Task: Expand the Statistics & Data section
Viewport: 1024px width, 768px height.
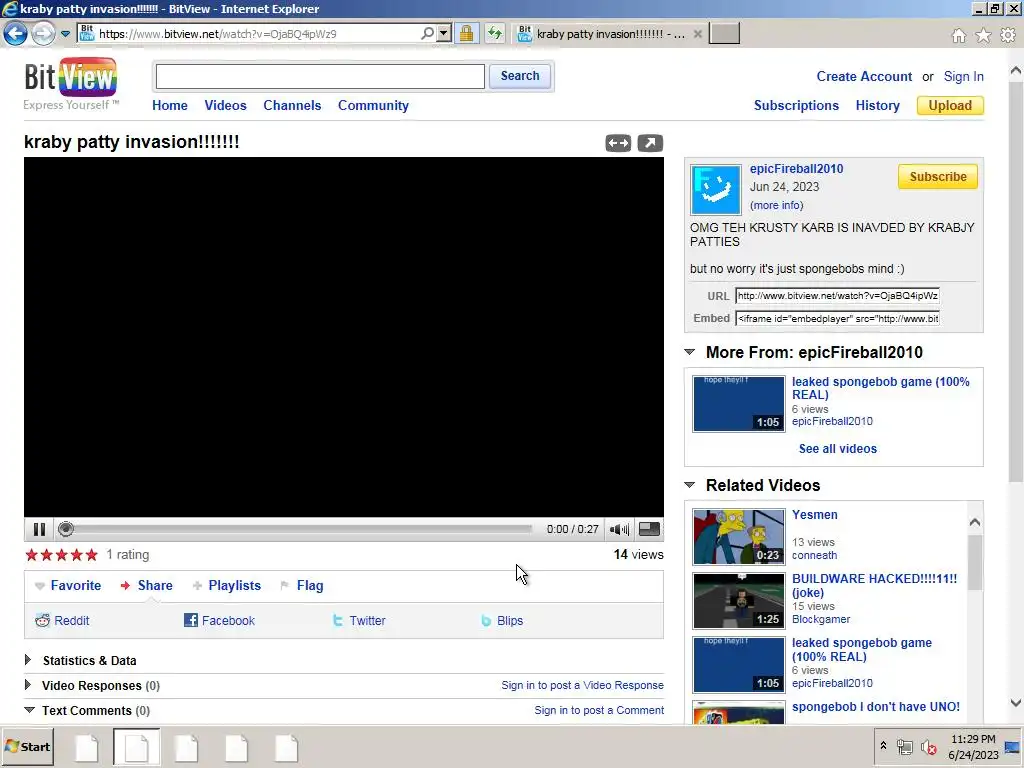Action: pos(89,660)
